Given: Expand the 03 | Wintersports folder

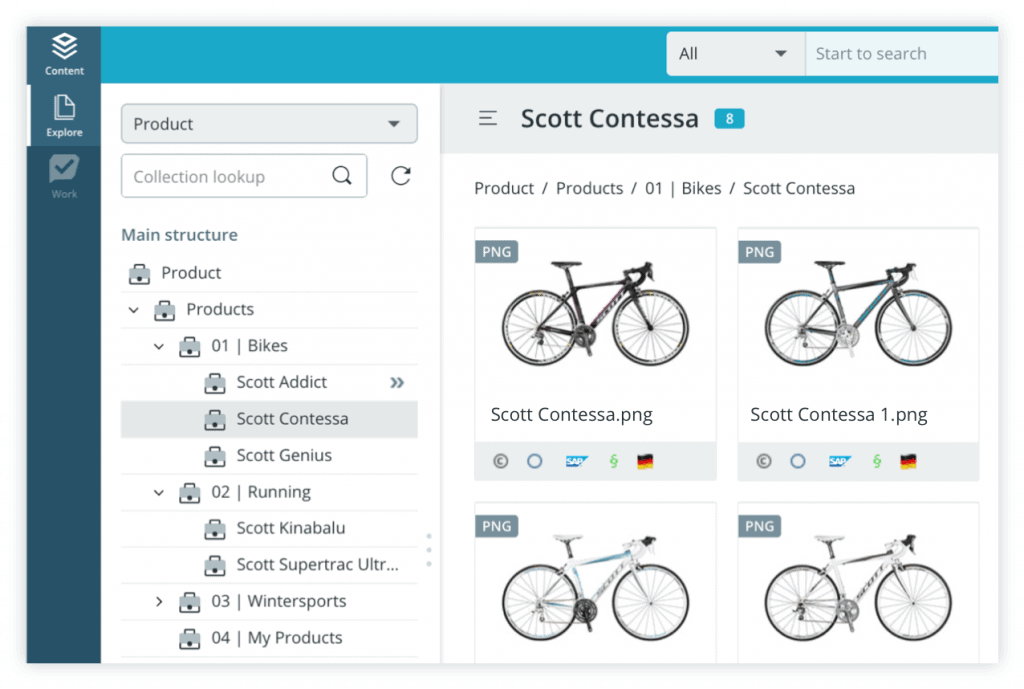Looking at the screenshot, I should point(159,601).
